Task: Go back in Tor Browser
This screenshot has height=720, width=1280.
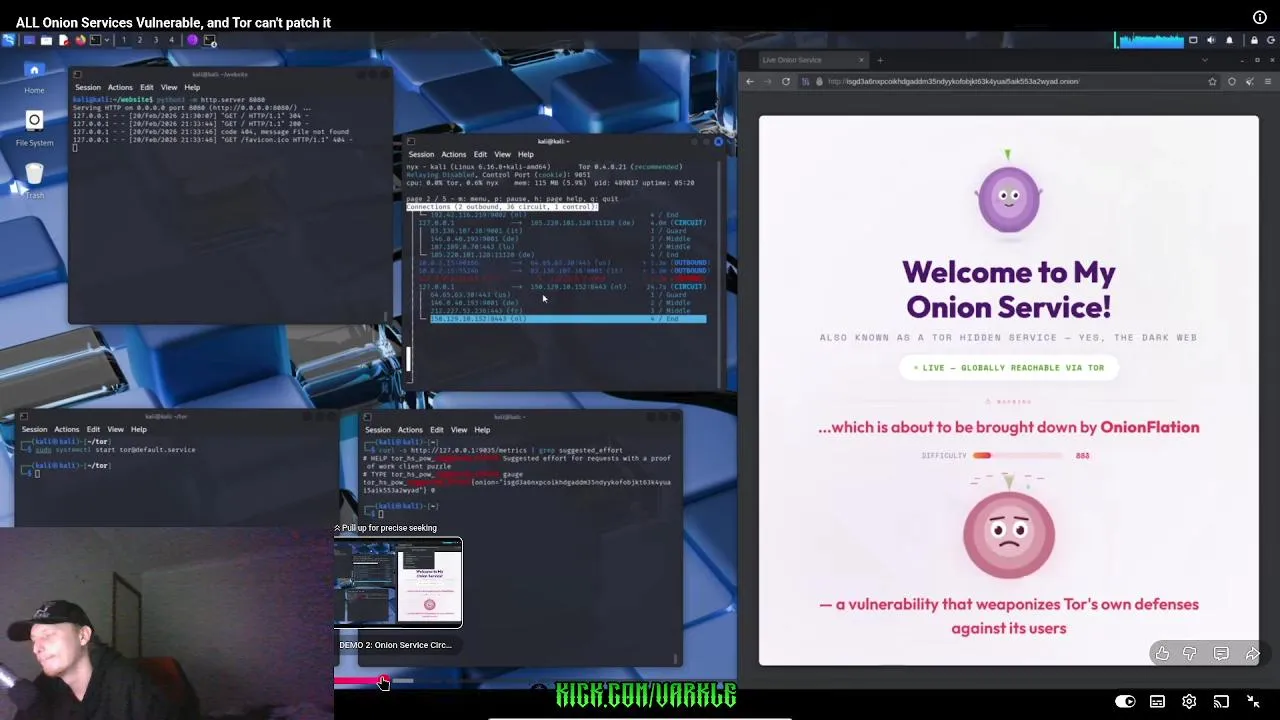Action: (x=750, y=81)
